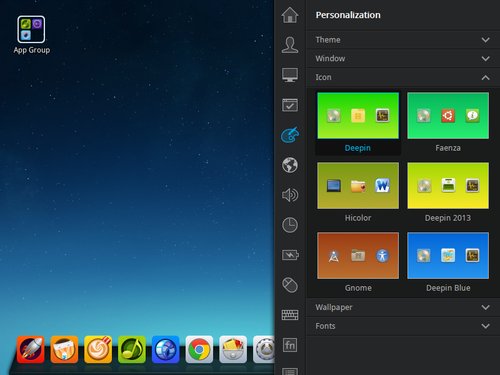Open the Network globe icon
500x375 pixels.
pos(290,165)
